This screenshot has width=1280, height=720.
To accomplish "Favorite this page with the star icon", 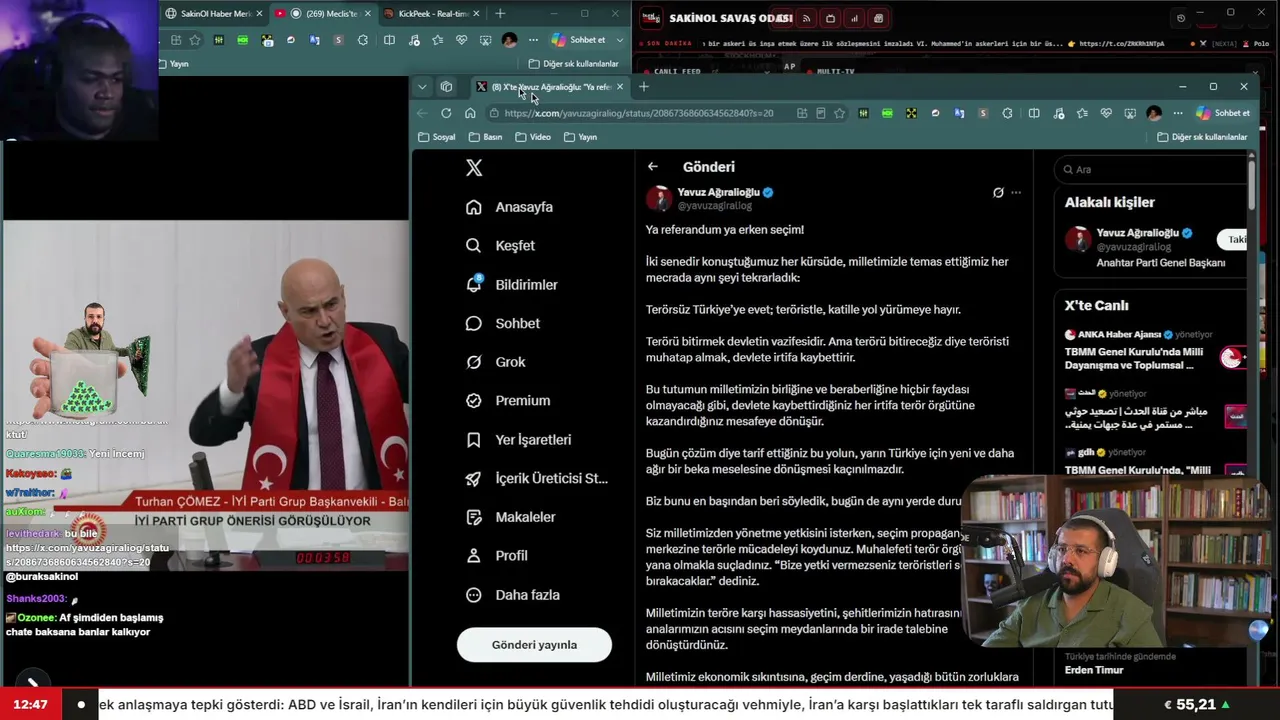I will click(x=839, y=113).
